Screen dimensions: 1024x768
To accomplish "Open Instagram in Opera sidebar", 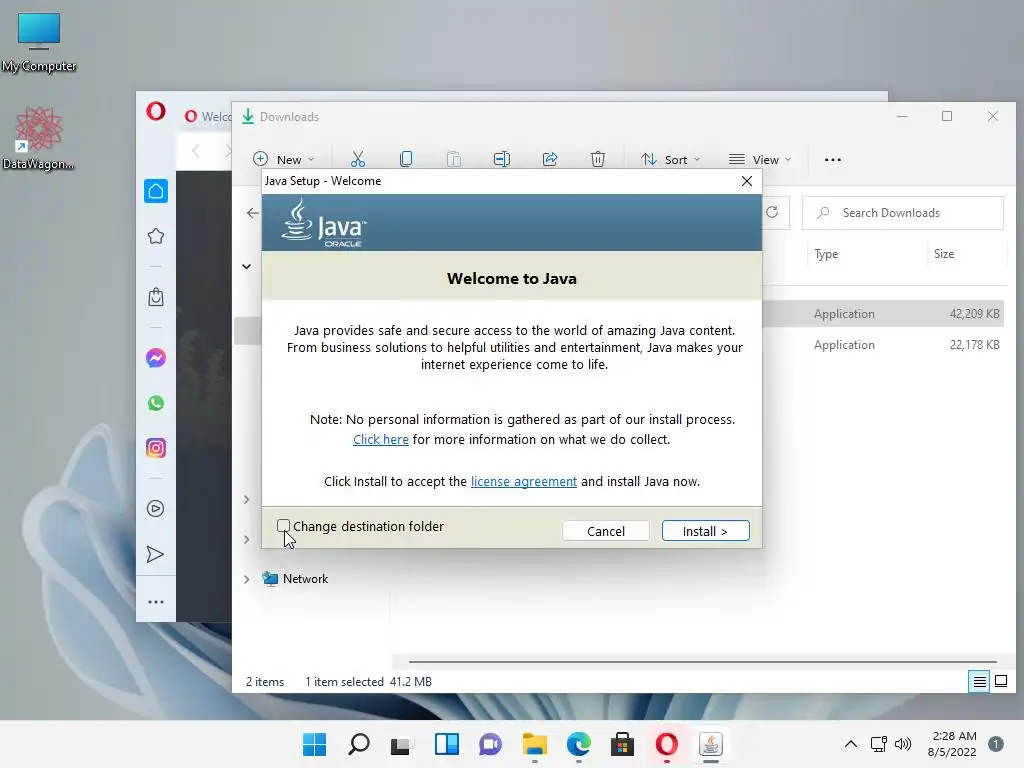I will [x=156, y=448].
